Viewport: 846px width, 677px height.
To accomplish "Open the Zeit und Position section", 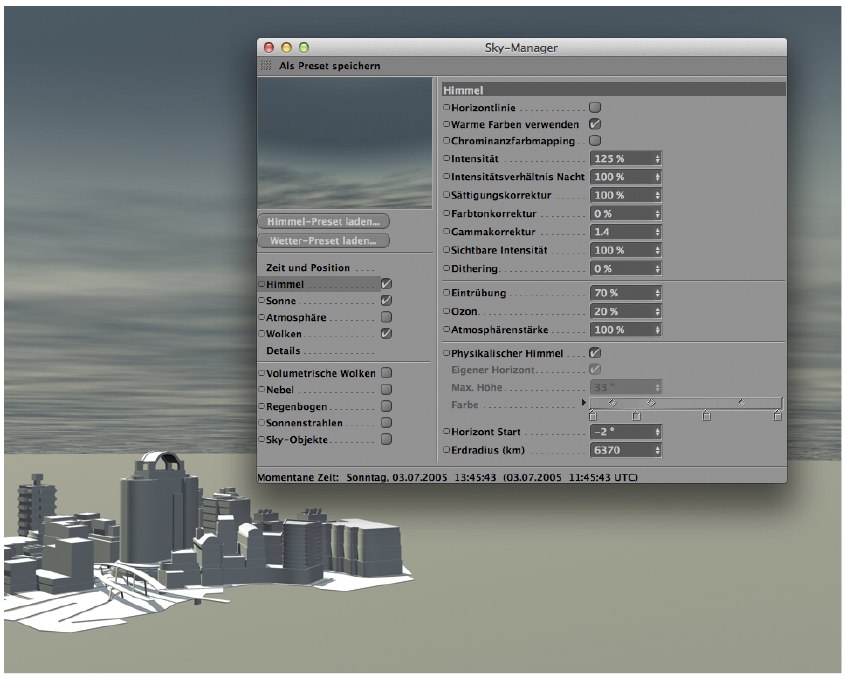I will pos(308,268).
